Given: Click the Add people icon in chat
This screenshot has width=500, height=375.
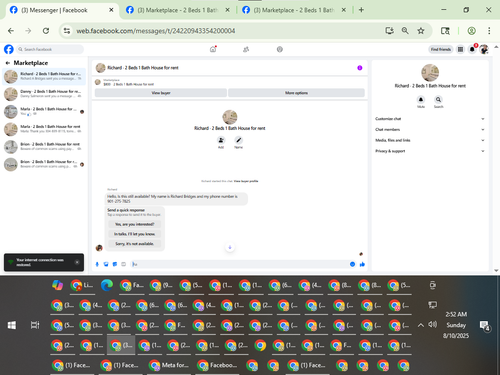Looking at the screenshot, I should (x=221, y=140).
